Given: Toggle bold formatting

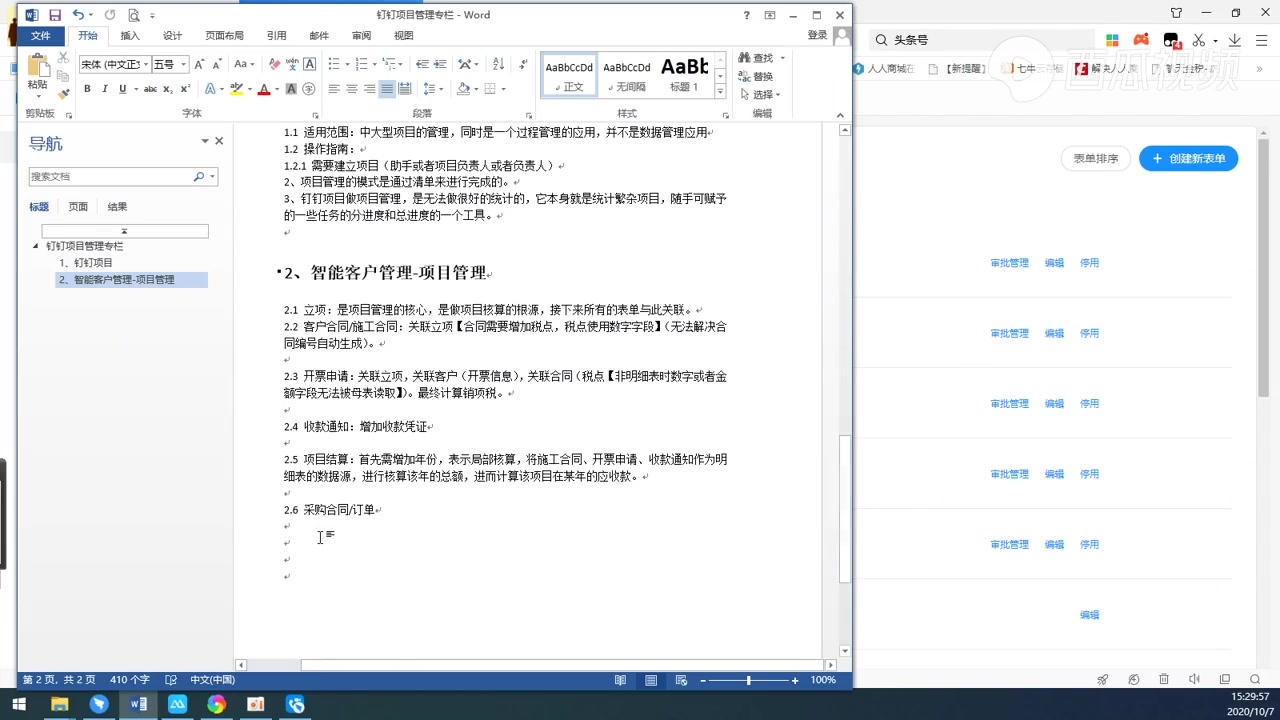Looking at the screenshot, I should click(x=87, y=89).
